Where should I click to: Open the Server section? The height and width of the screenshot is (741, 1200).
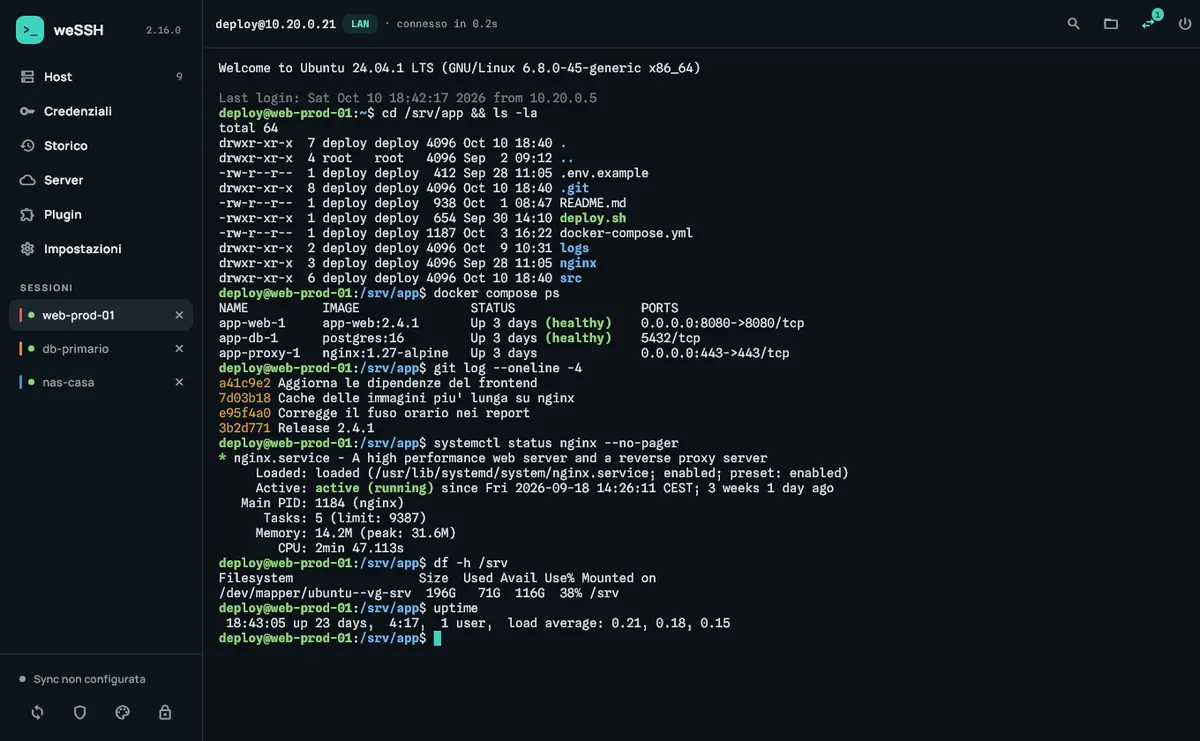coord(101,180)
